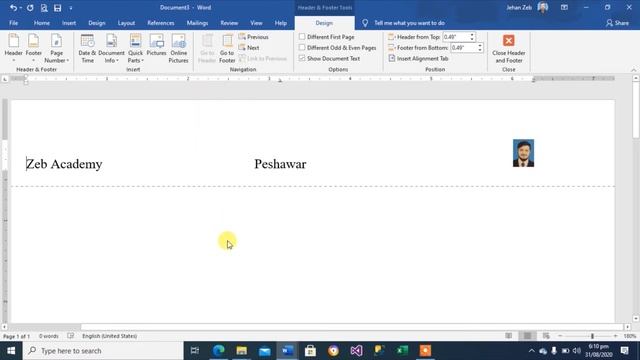This screenshot has height=360, width=640.
Task: Click the zoom in plus button
Action: [x=616, y=336]
